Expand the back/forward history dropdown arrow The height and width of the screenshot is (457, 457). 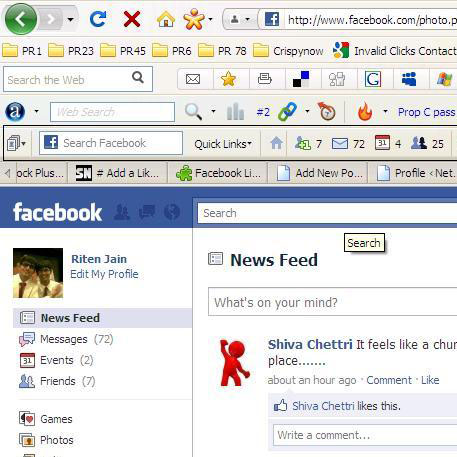70,19
